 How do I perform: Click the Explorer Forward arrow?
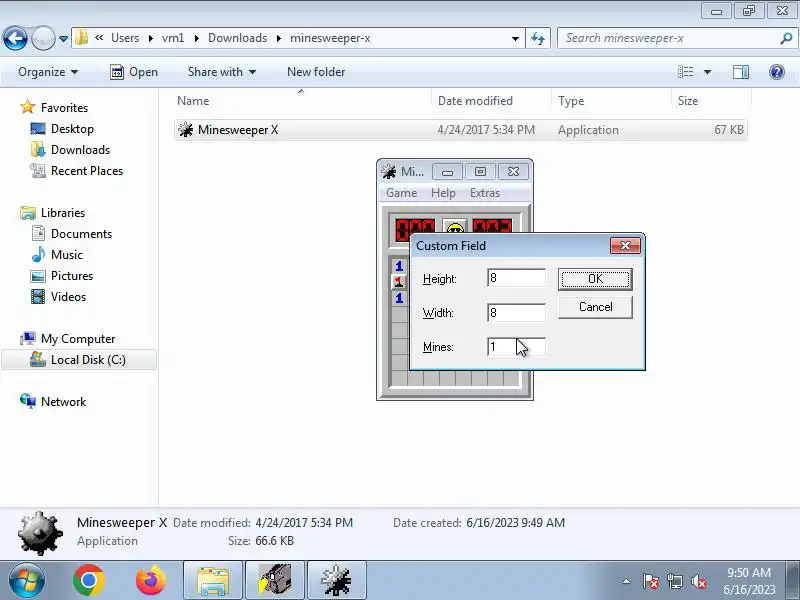(43, 38)
